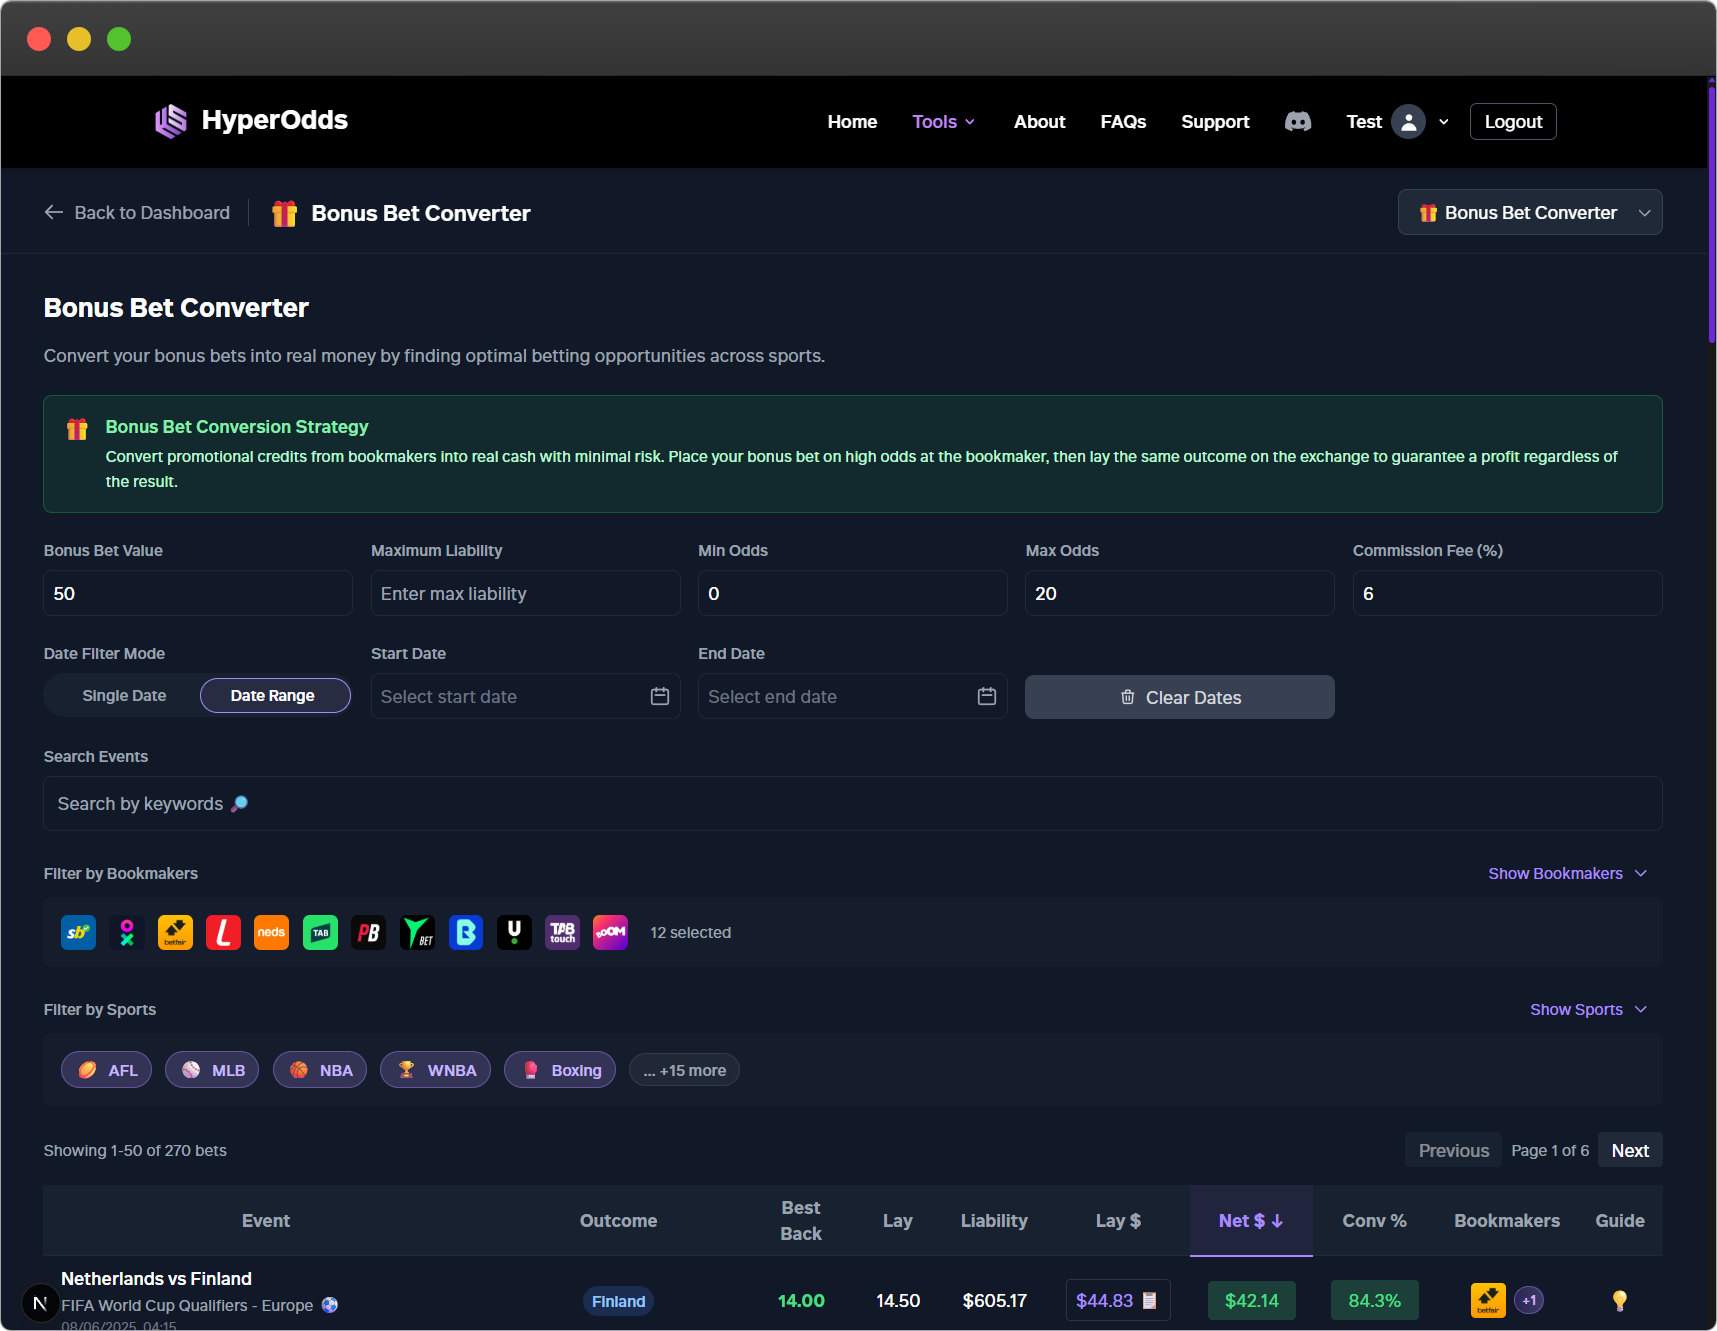1717x1331 pixels.
Task: Select Date Range filter mode
Action: 275,696
